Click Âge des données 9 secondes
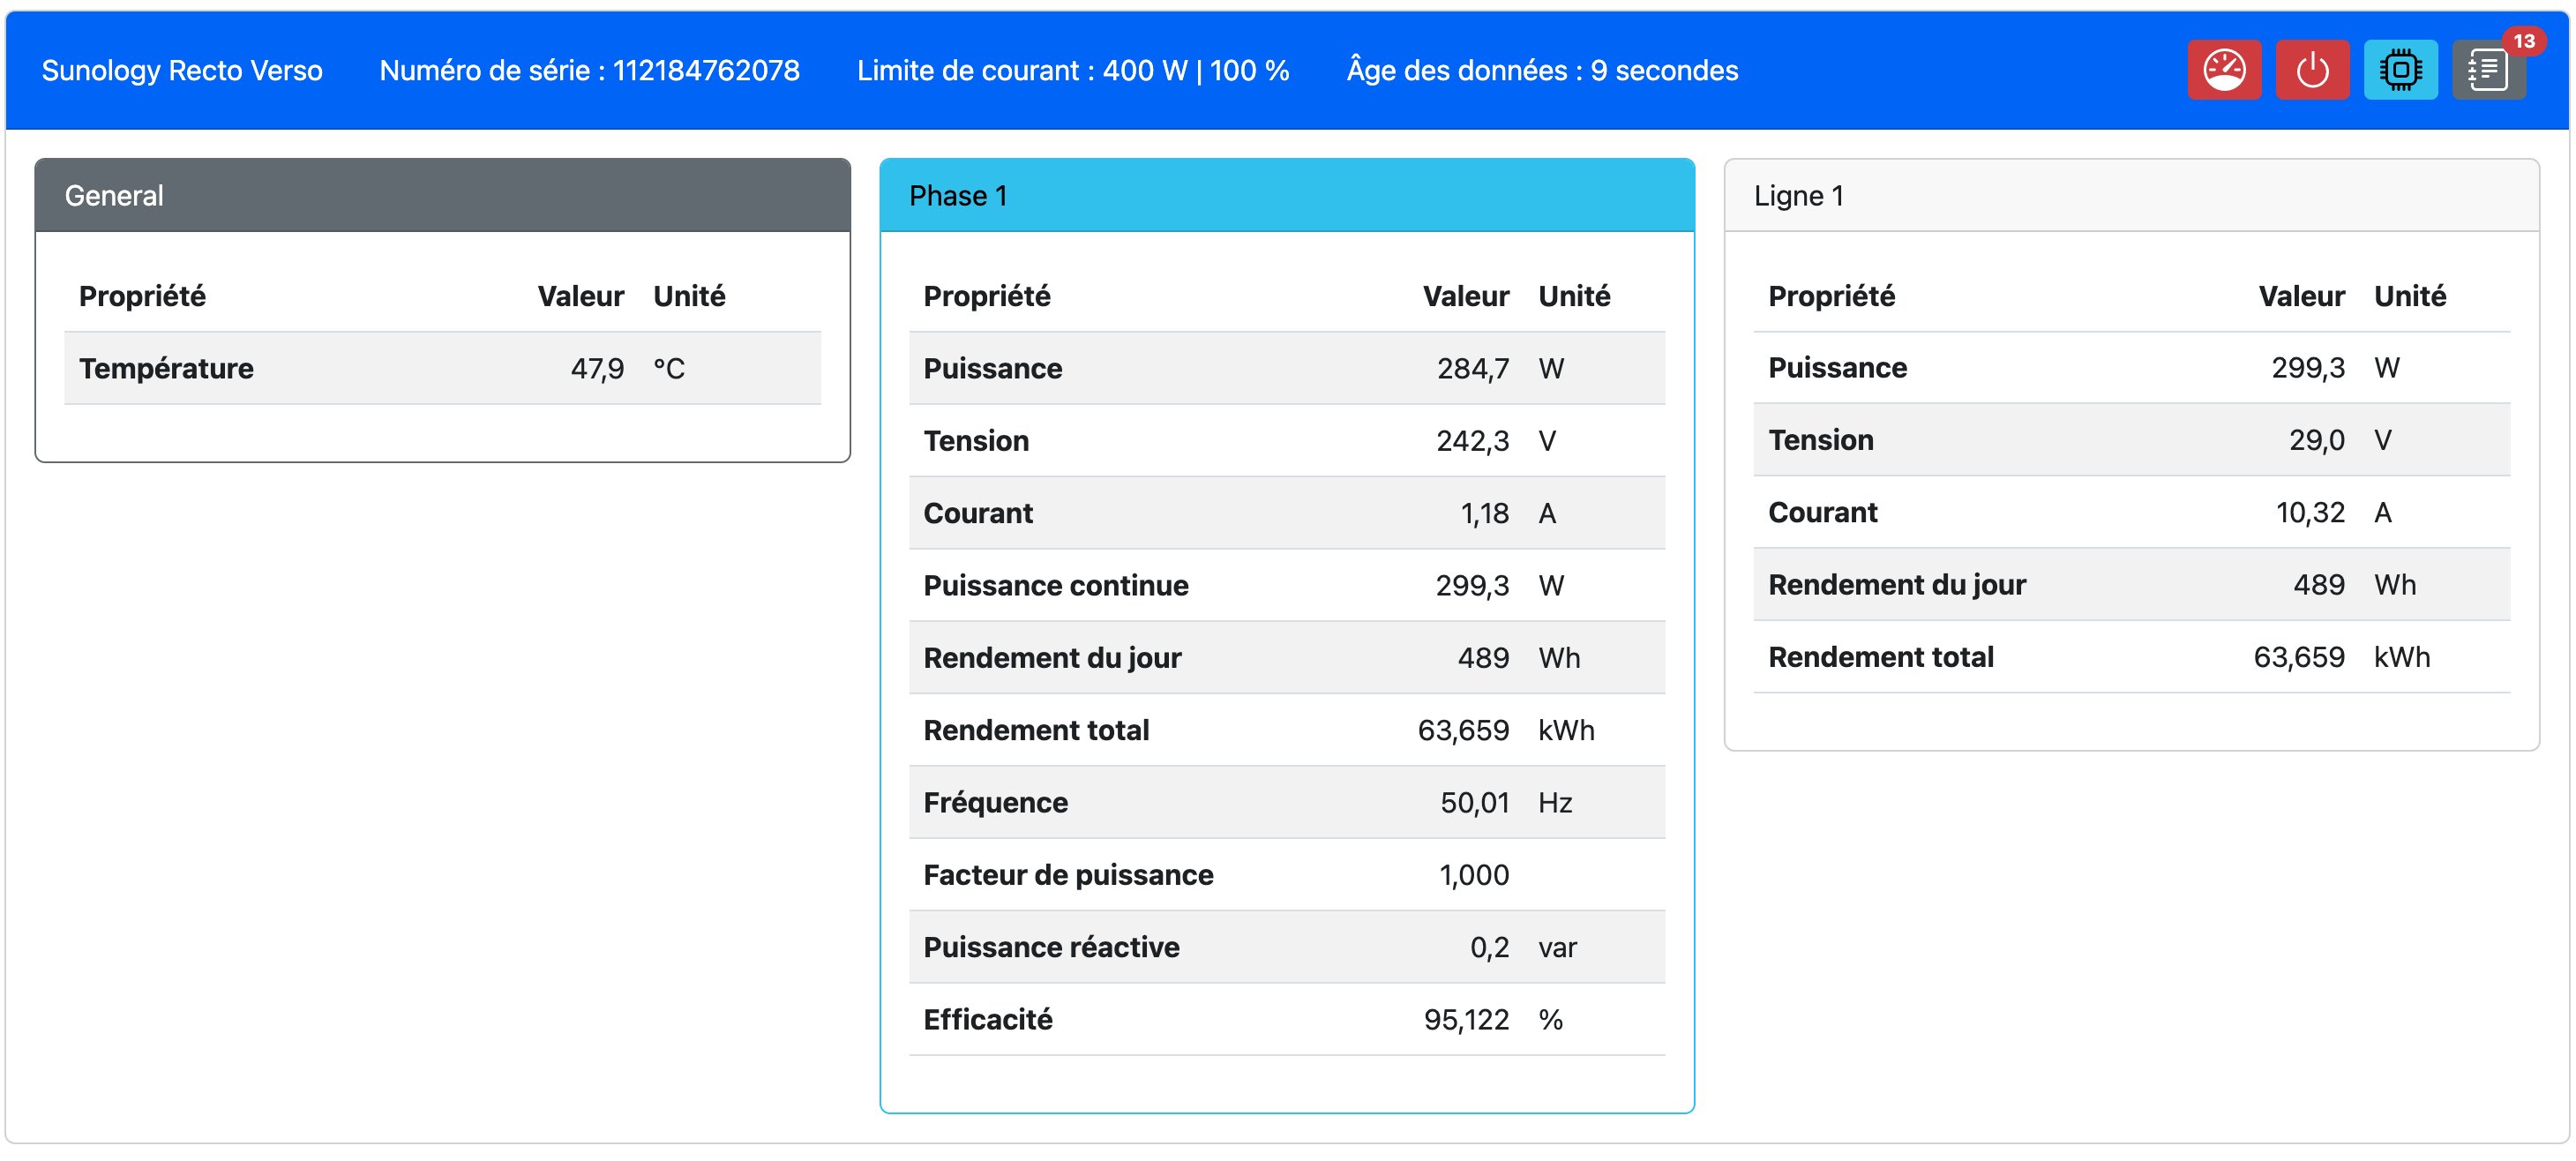The height and width of the screenshot is (1161, 2576). [1542, 70]
